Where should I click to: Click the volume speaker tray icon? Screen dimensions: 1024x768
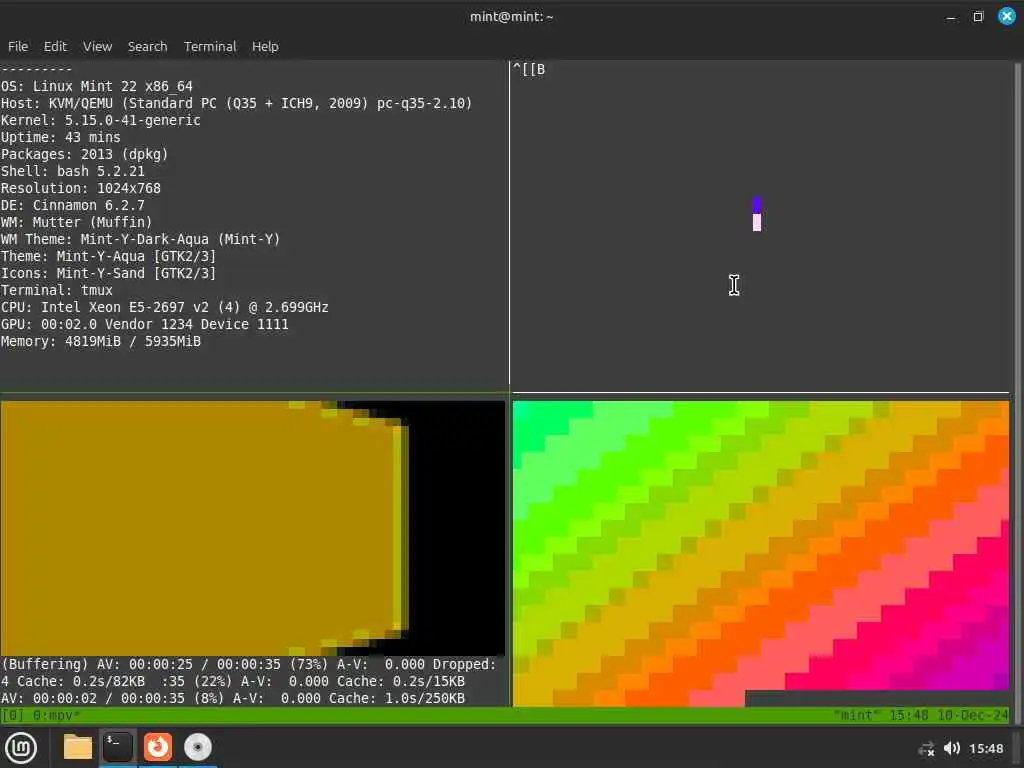(952, 748)
